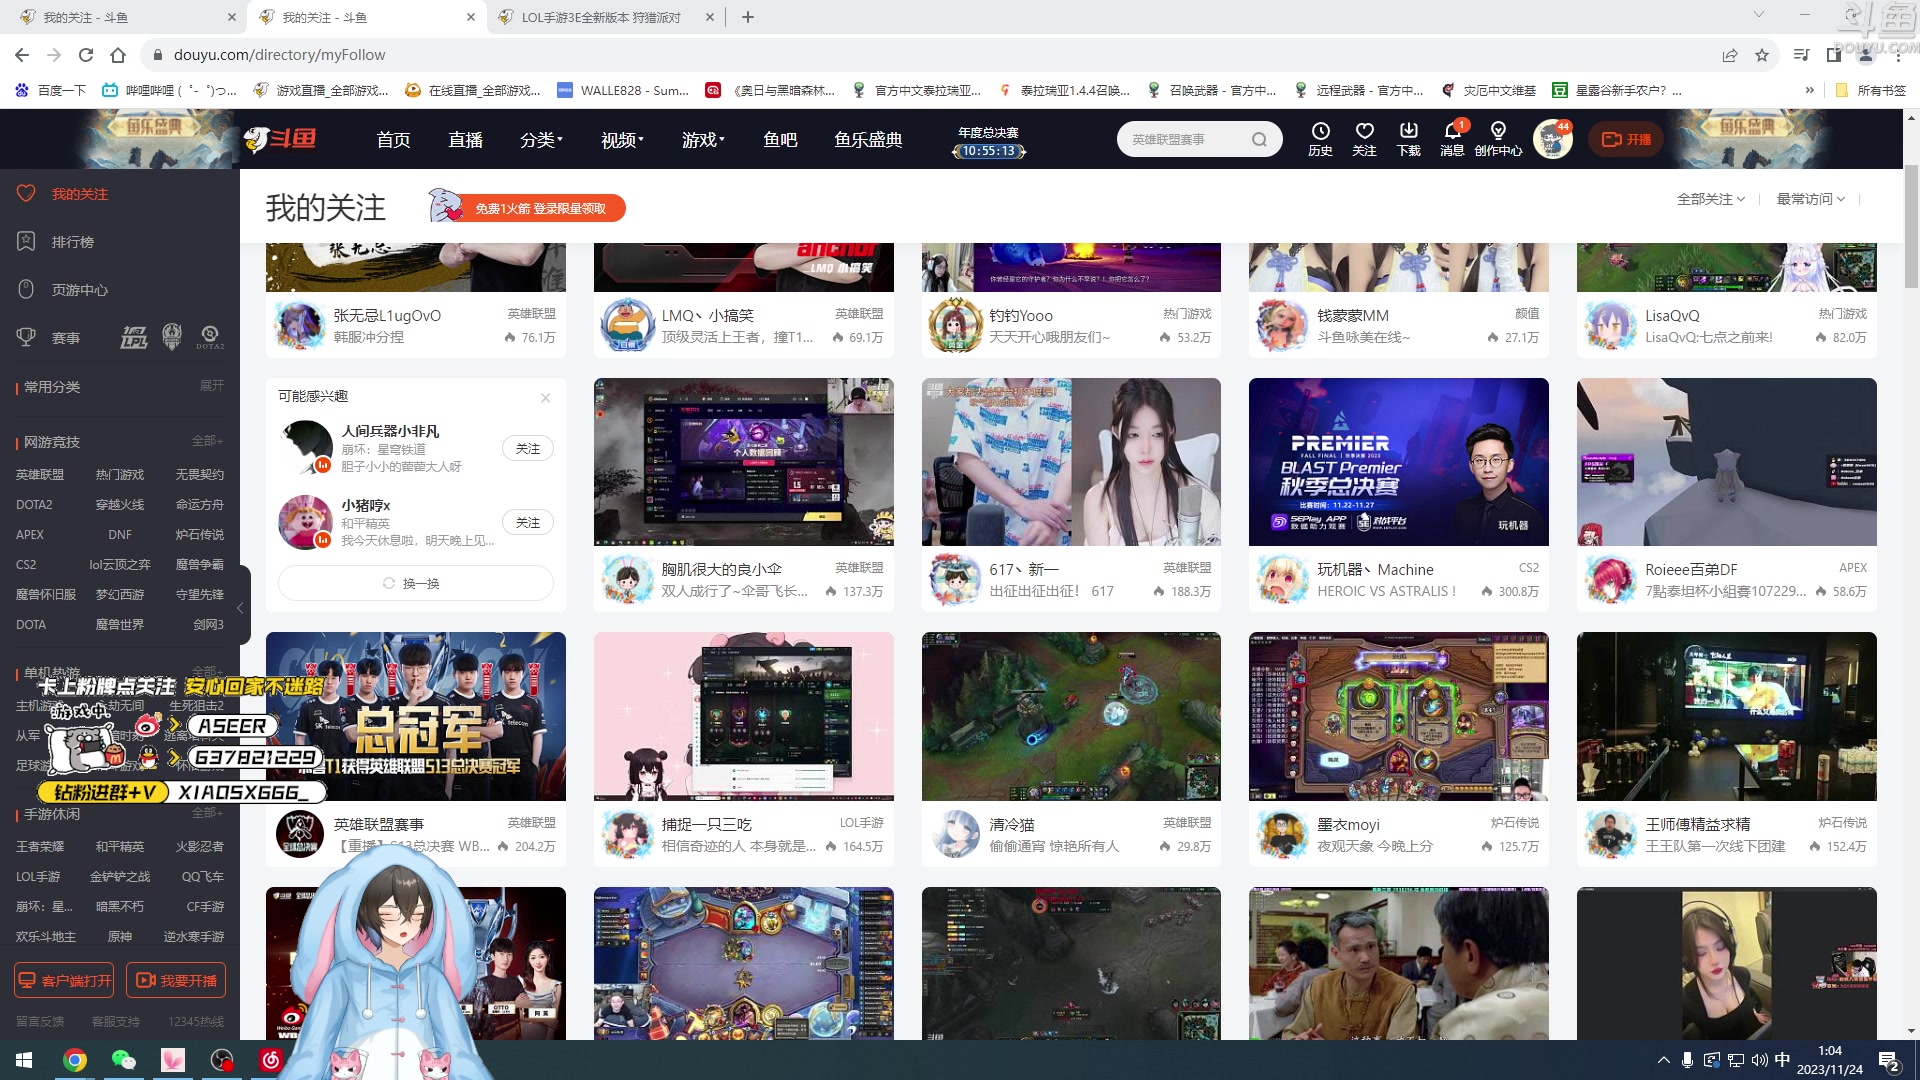
Task: Open WeChat from the taskbar
Action: [x=123, y=1060]
